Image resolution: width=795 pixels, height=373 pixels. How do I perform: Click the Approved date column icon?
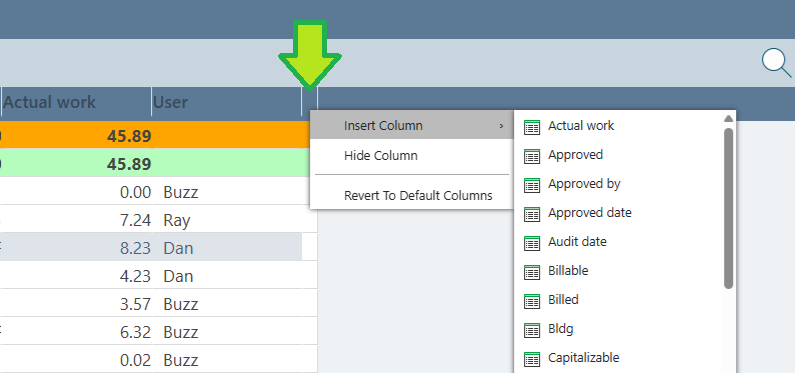point(531,214)
